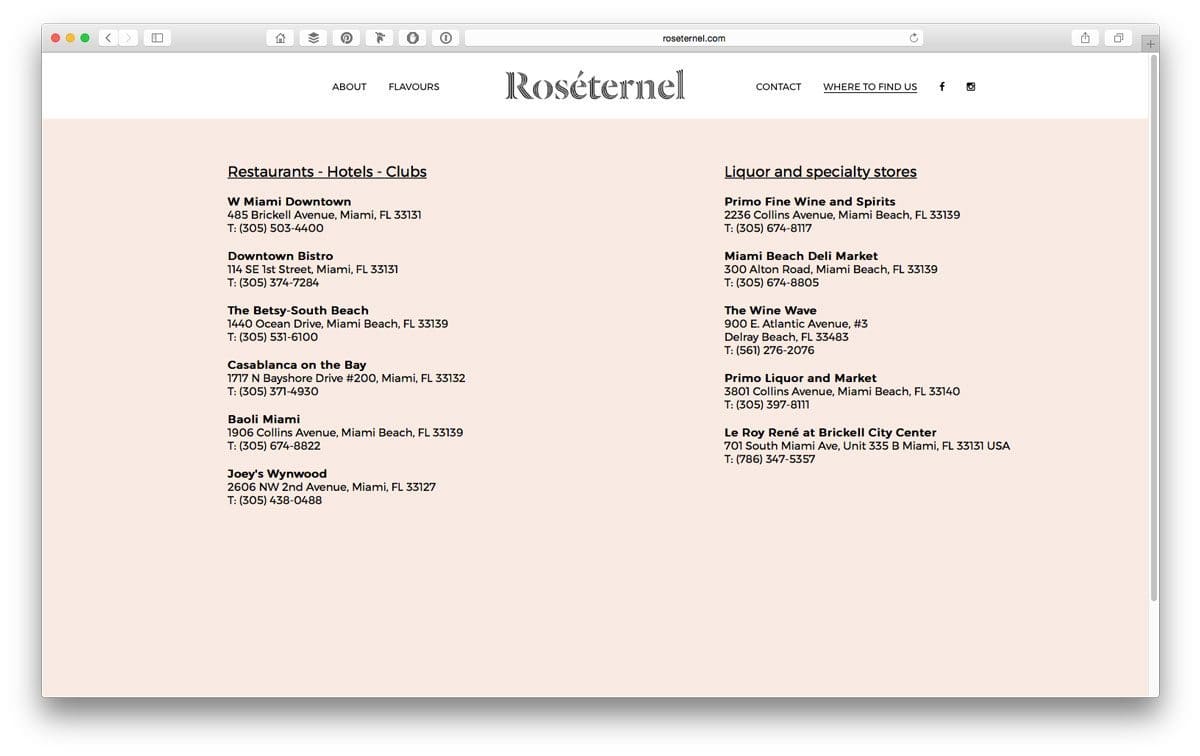Open Roséternel's Facebook page

pos(941,86)
